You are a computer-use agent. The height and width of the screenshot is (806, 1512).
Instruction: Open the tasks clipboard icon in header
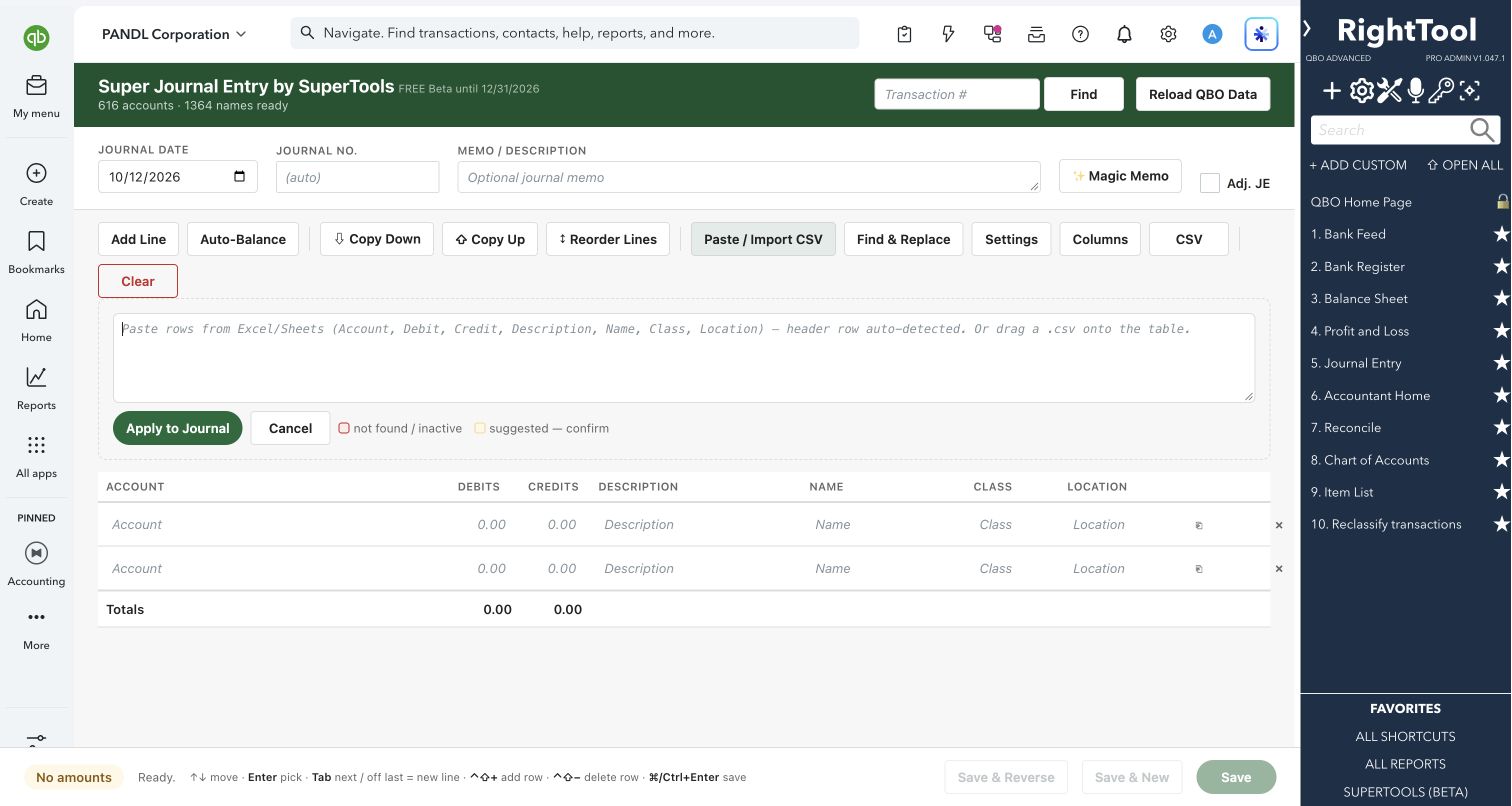point(904,34)
